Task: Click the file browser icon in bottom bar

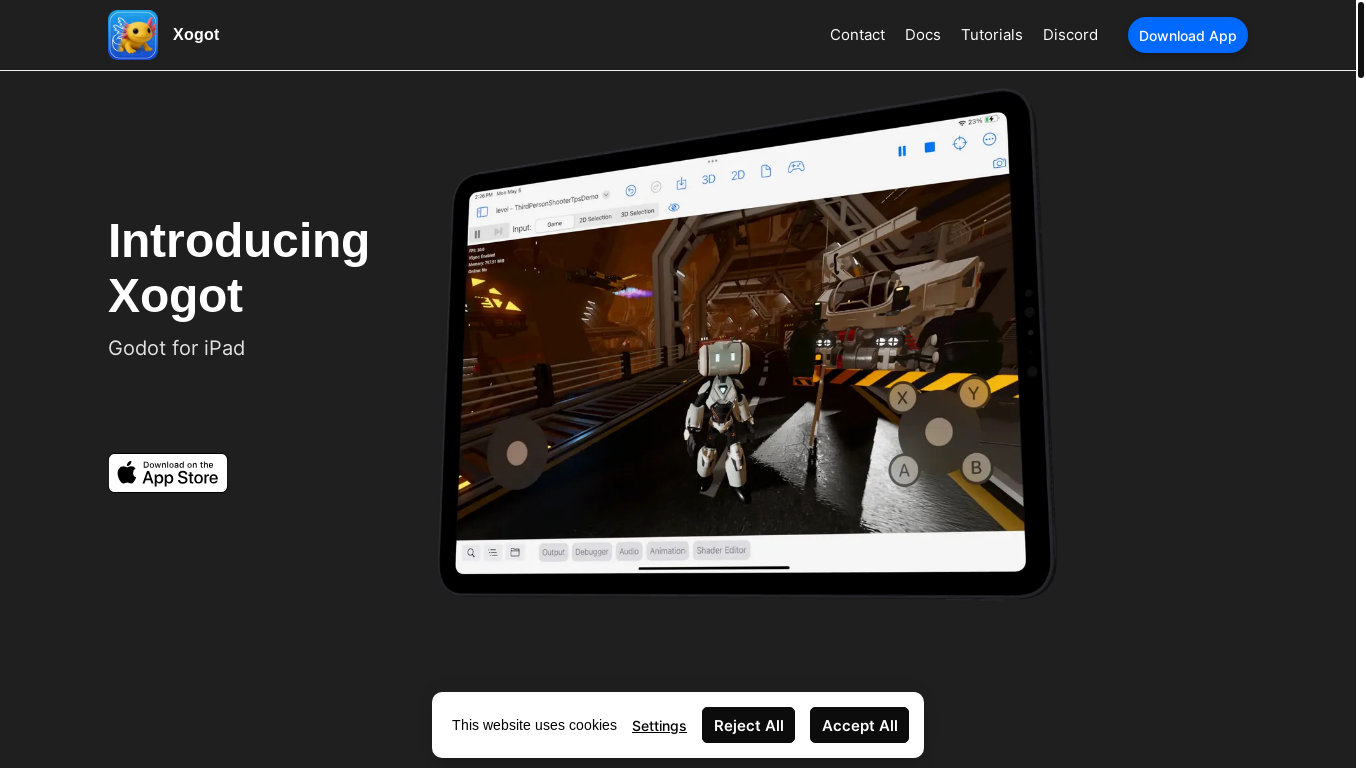Action: (x=515, y=552)
